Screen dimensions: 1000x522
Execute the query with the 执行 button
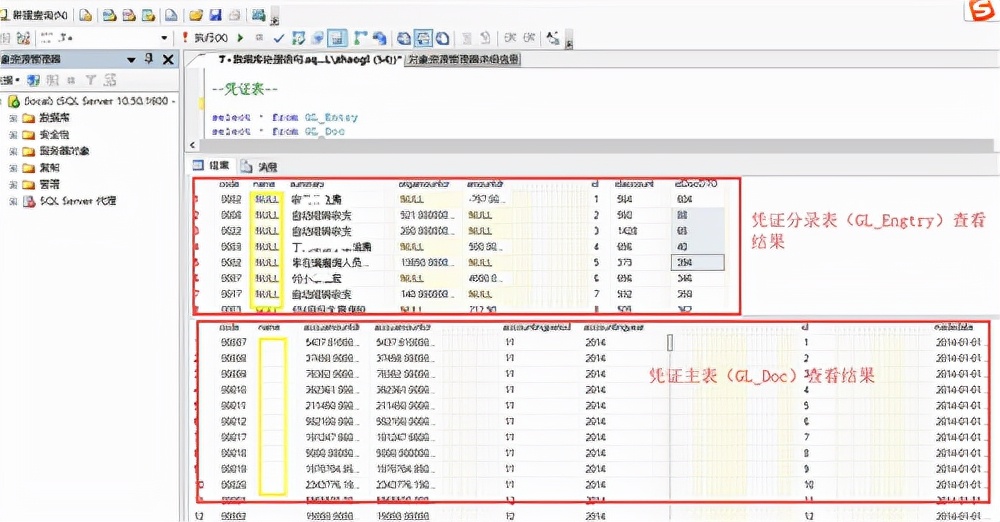coord(205,38)
